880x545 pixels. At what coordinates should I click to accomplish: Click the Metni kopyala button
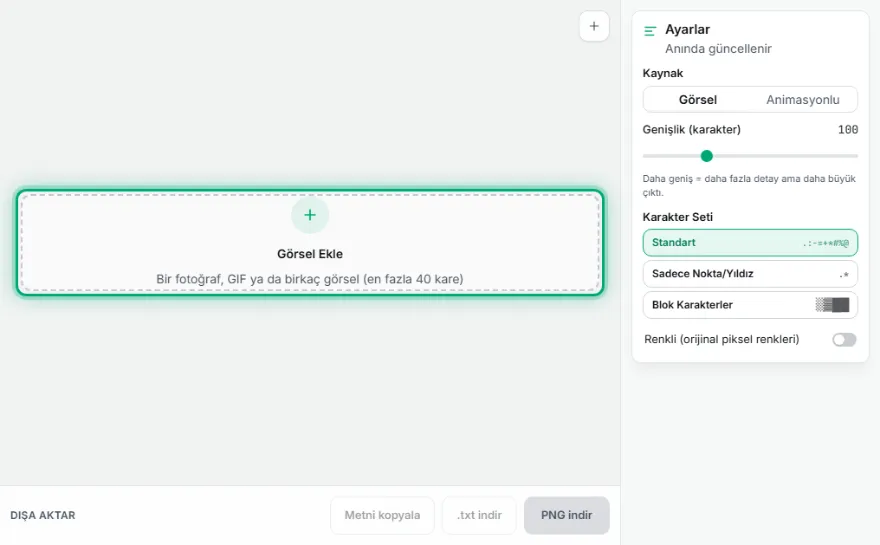[x=382, y=515]
